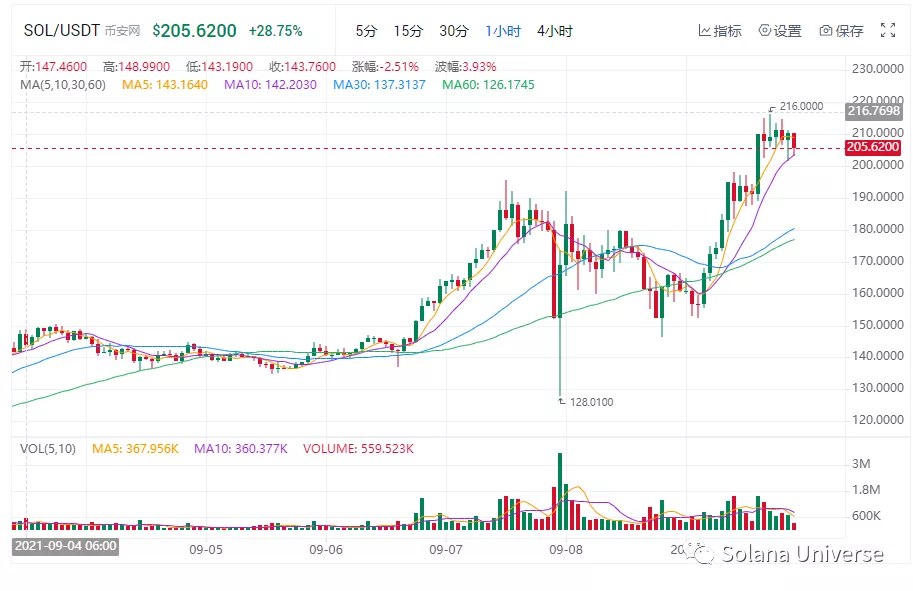Screen dimensions: 913x591
Task: Click the 216.0000 high price marker
Action: tap(801, 107)
